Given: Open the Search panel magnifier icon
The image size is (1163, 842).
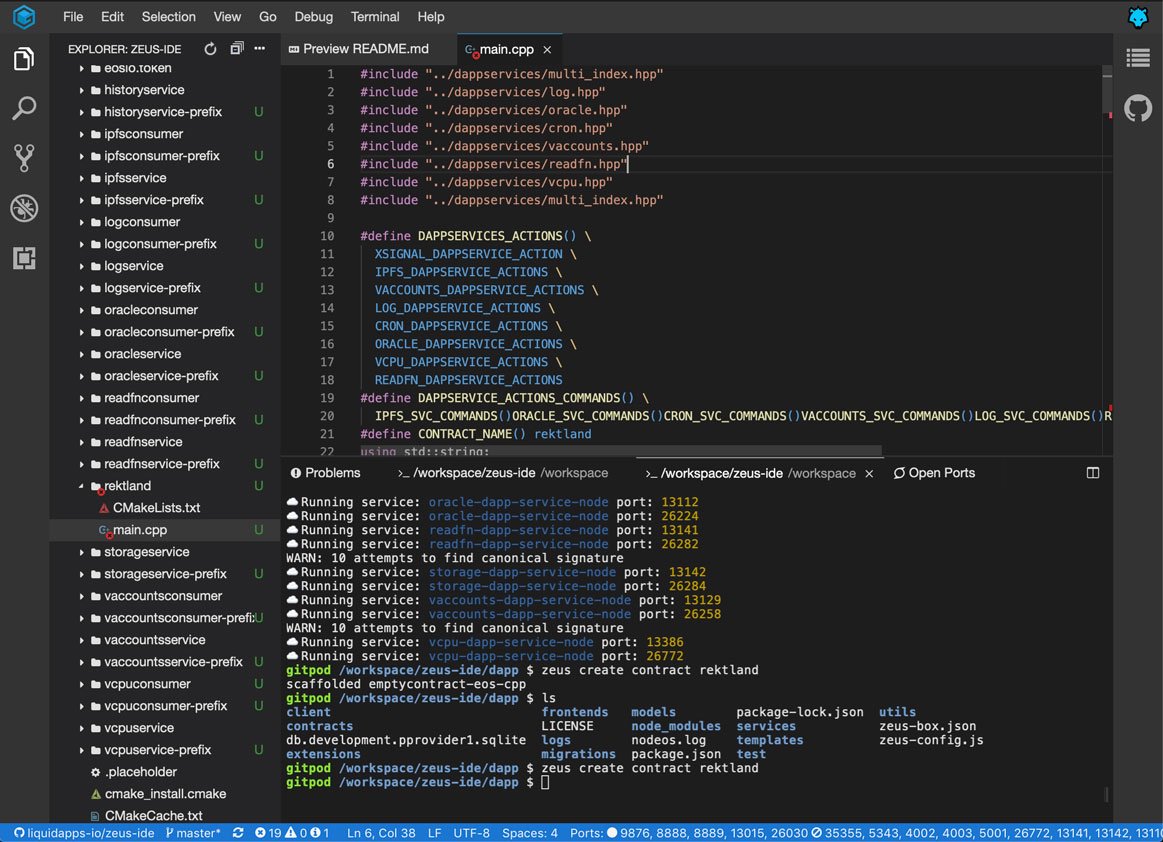Looking at the screenshot, I should click(24, 109).
